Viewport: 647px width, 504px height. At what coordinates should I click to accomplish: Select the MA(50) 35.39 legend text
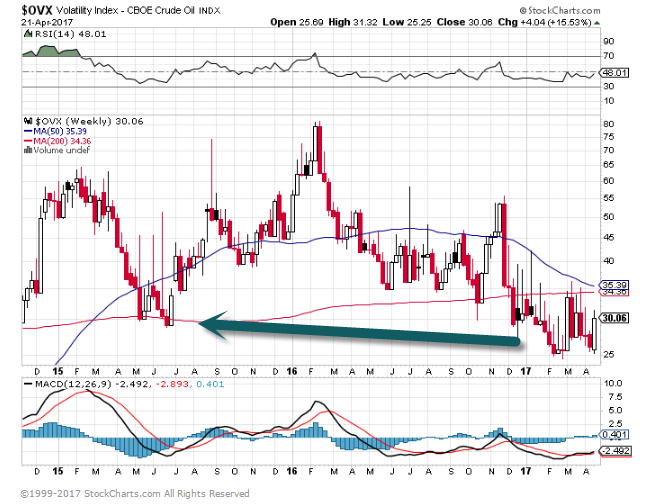point(60,131)
